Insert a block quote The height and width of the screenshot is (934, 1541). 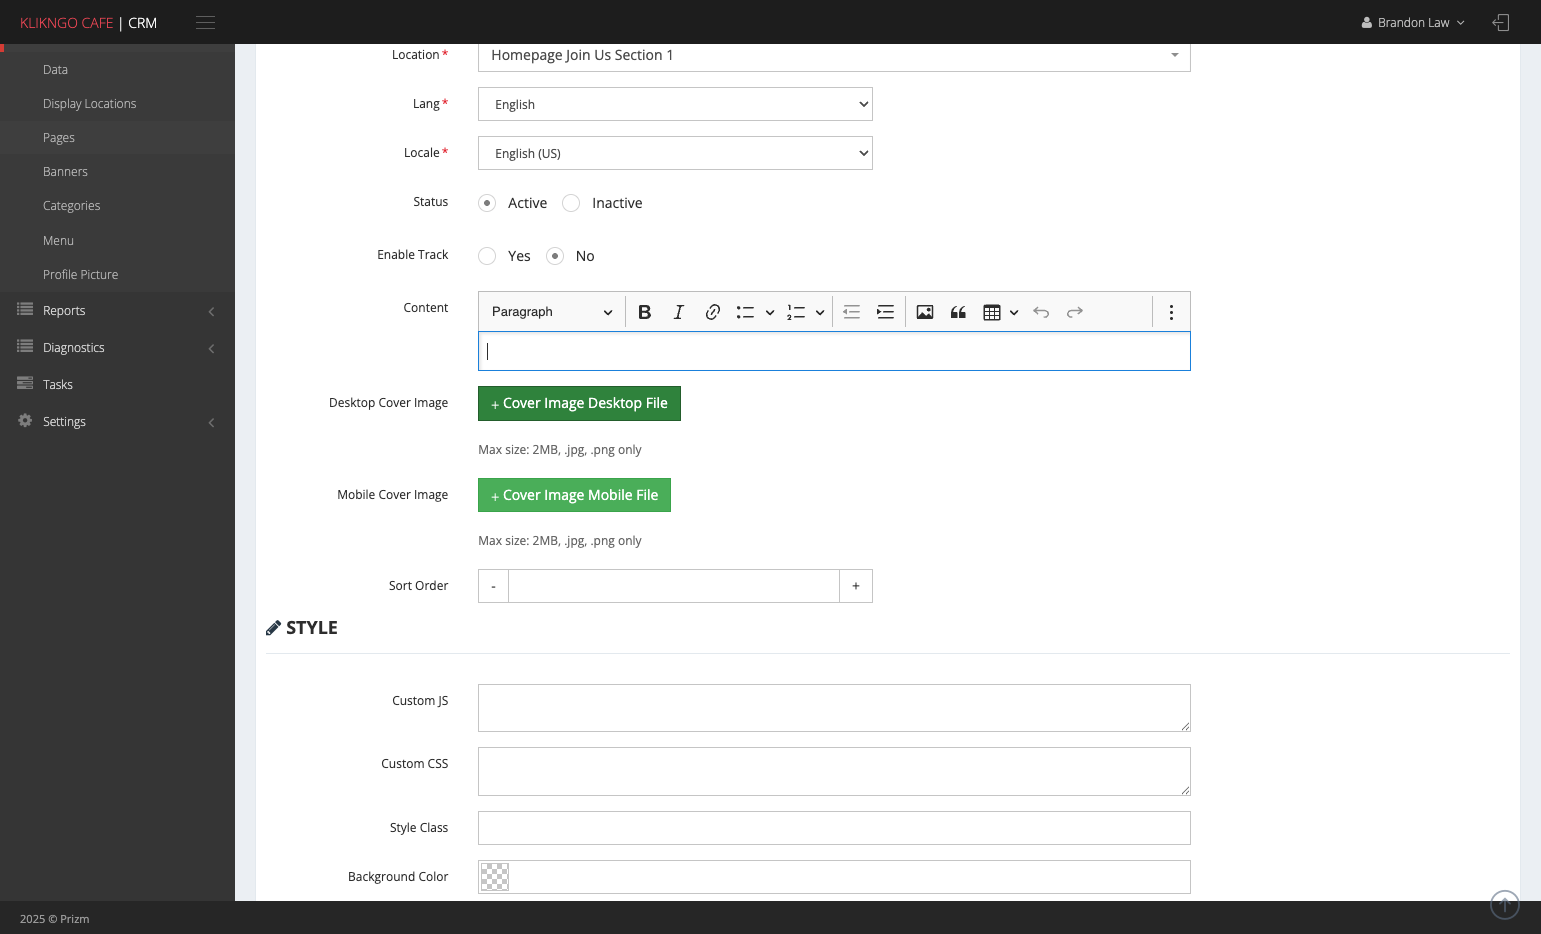pos(958,312)
